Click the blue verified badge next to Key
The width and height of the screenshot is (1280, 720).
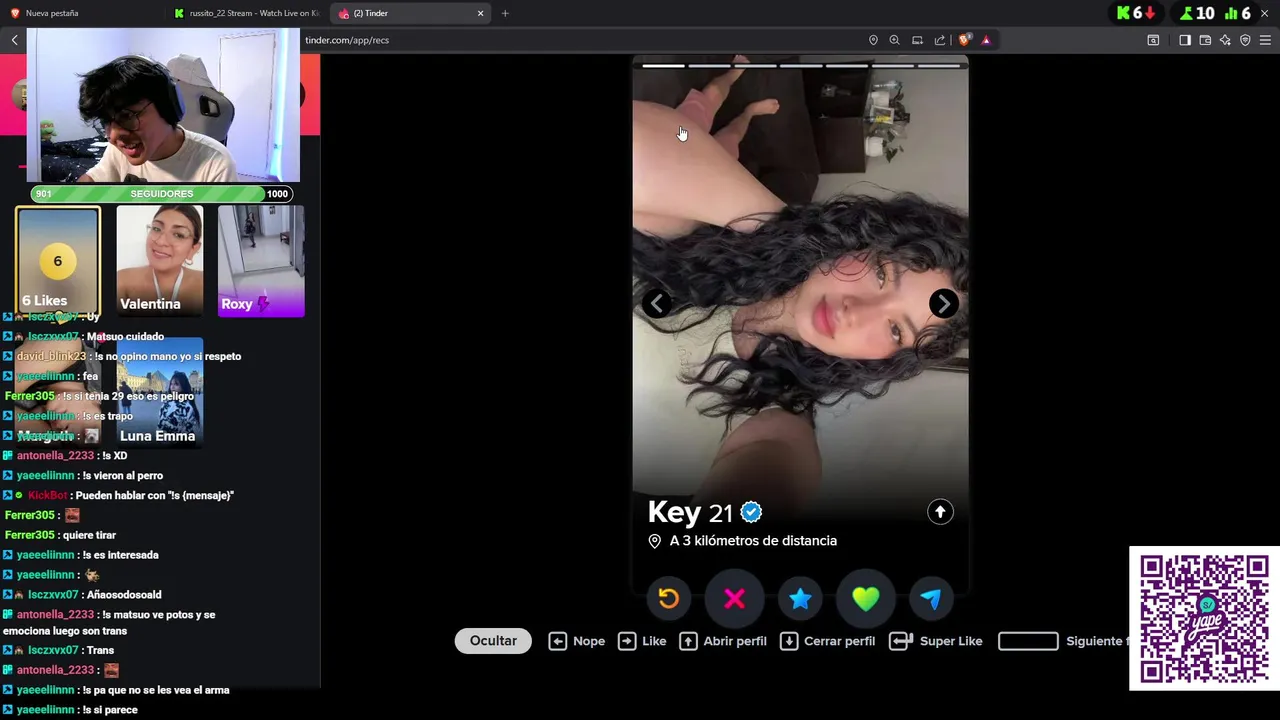pos(751,513)
